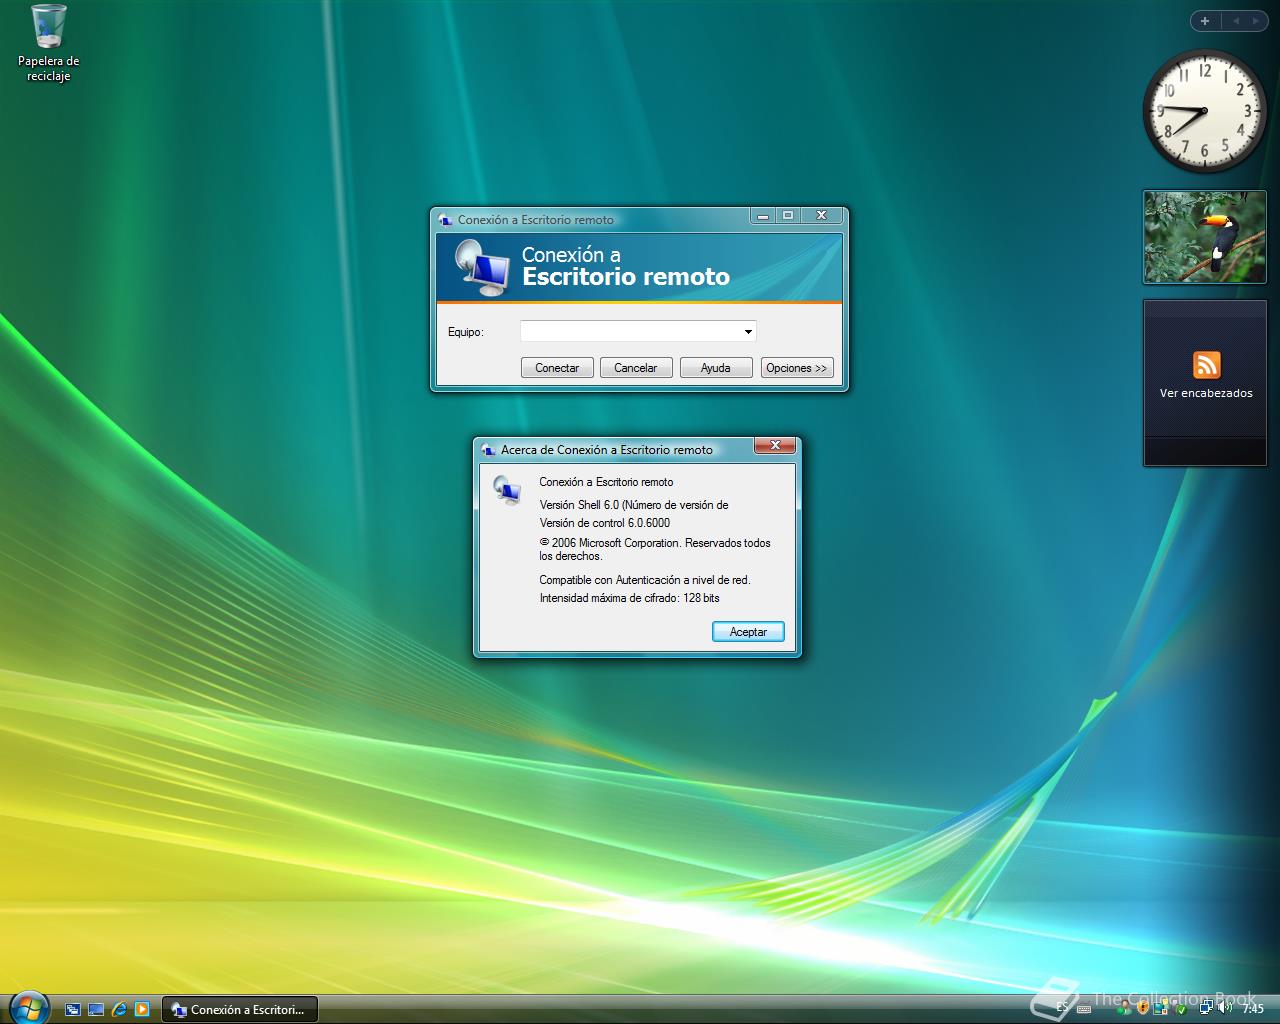1280x1024 pixels.
Task: Click text 'Versión de control 6.0.6000'
Action: 605,523
